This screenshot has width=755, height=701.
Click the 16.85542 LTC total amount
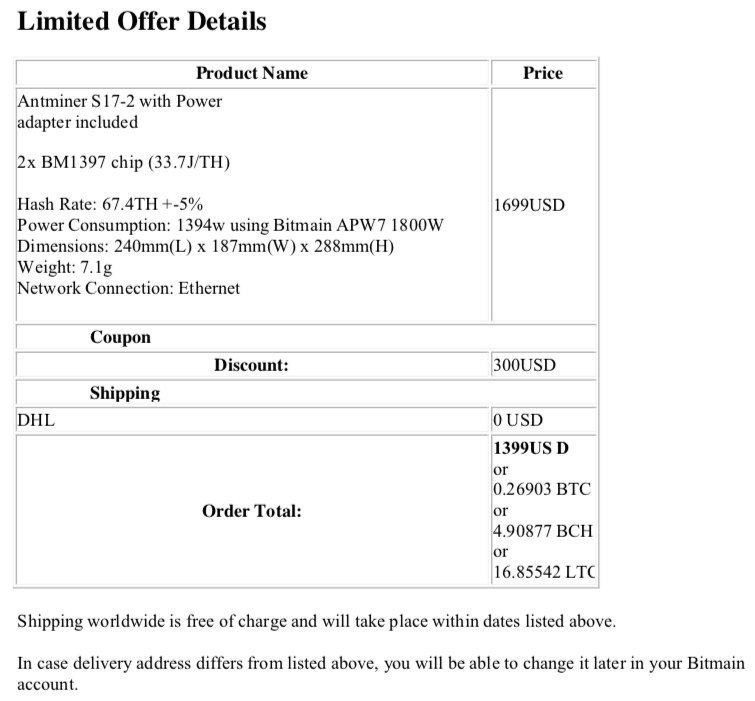543,573
